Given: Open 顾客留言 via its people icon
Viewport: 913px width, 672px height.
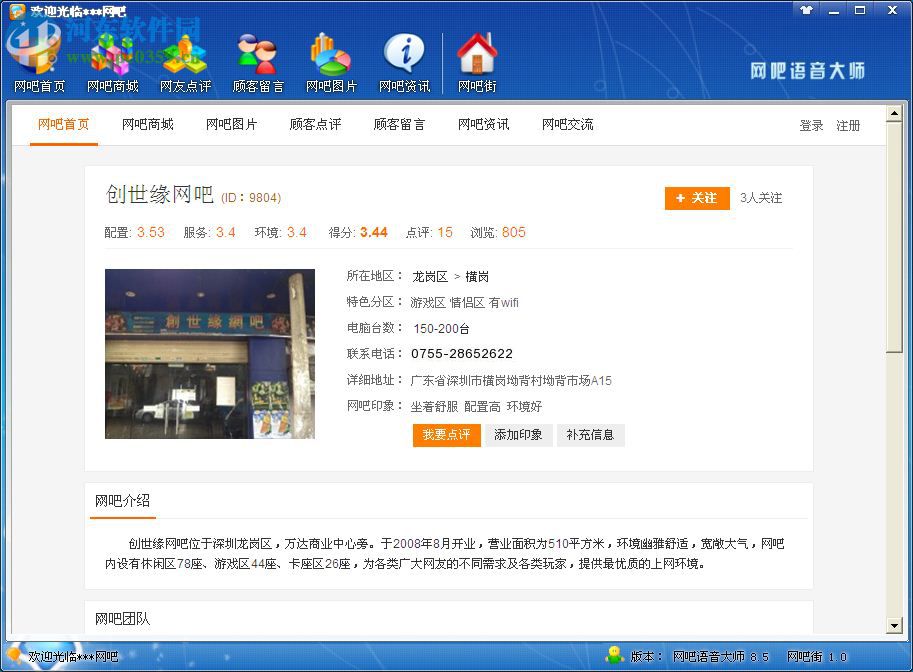Looking at the screenshot, I should click(257, 52).
